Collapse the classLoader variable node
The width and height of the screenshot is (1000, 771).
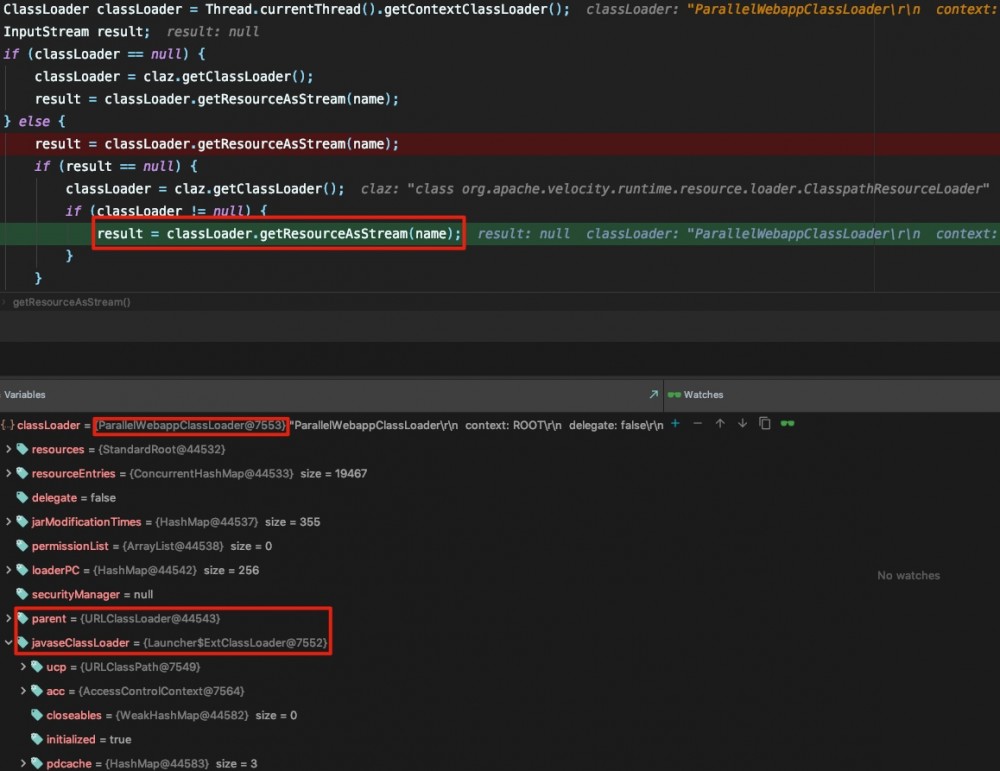point(6,424)
